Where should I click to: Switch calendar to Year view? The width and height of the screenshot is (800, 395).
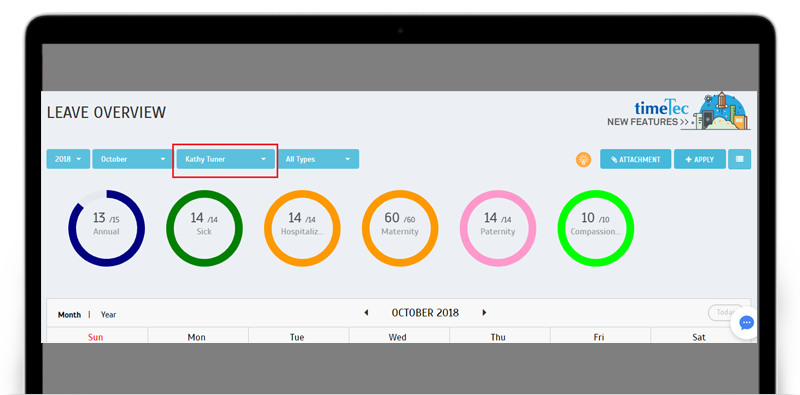[x=108, y=315]
